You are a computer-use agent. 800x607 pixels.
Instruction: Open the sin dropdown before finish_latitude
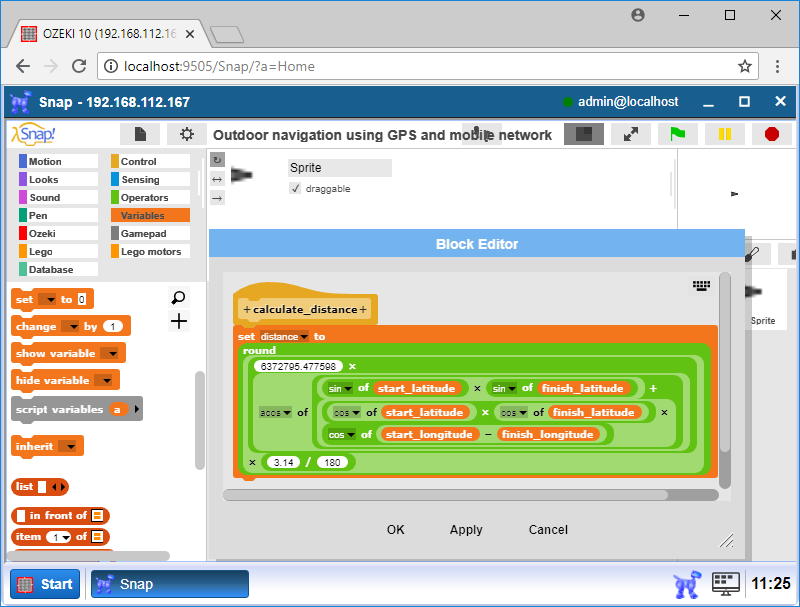coord(504,389)
